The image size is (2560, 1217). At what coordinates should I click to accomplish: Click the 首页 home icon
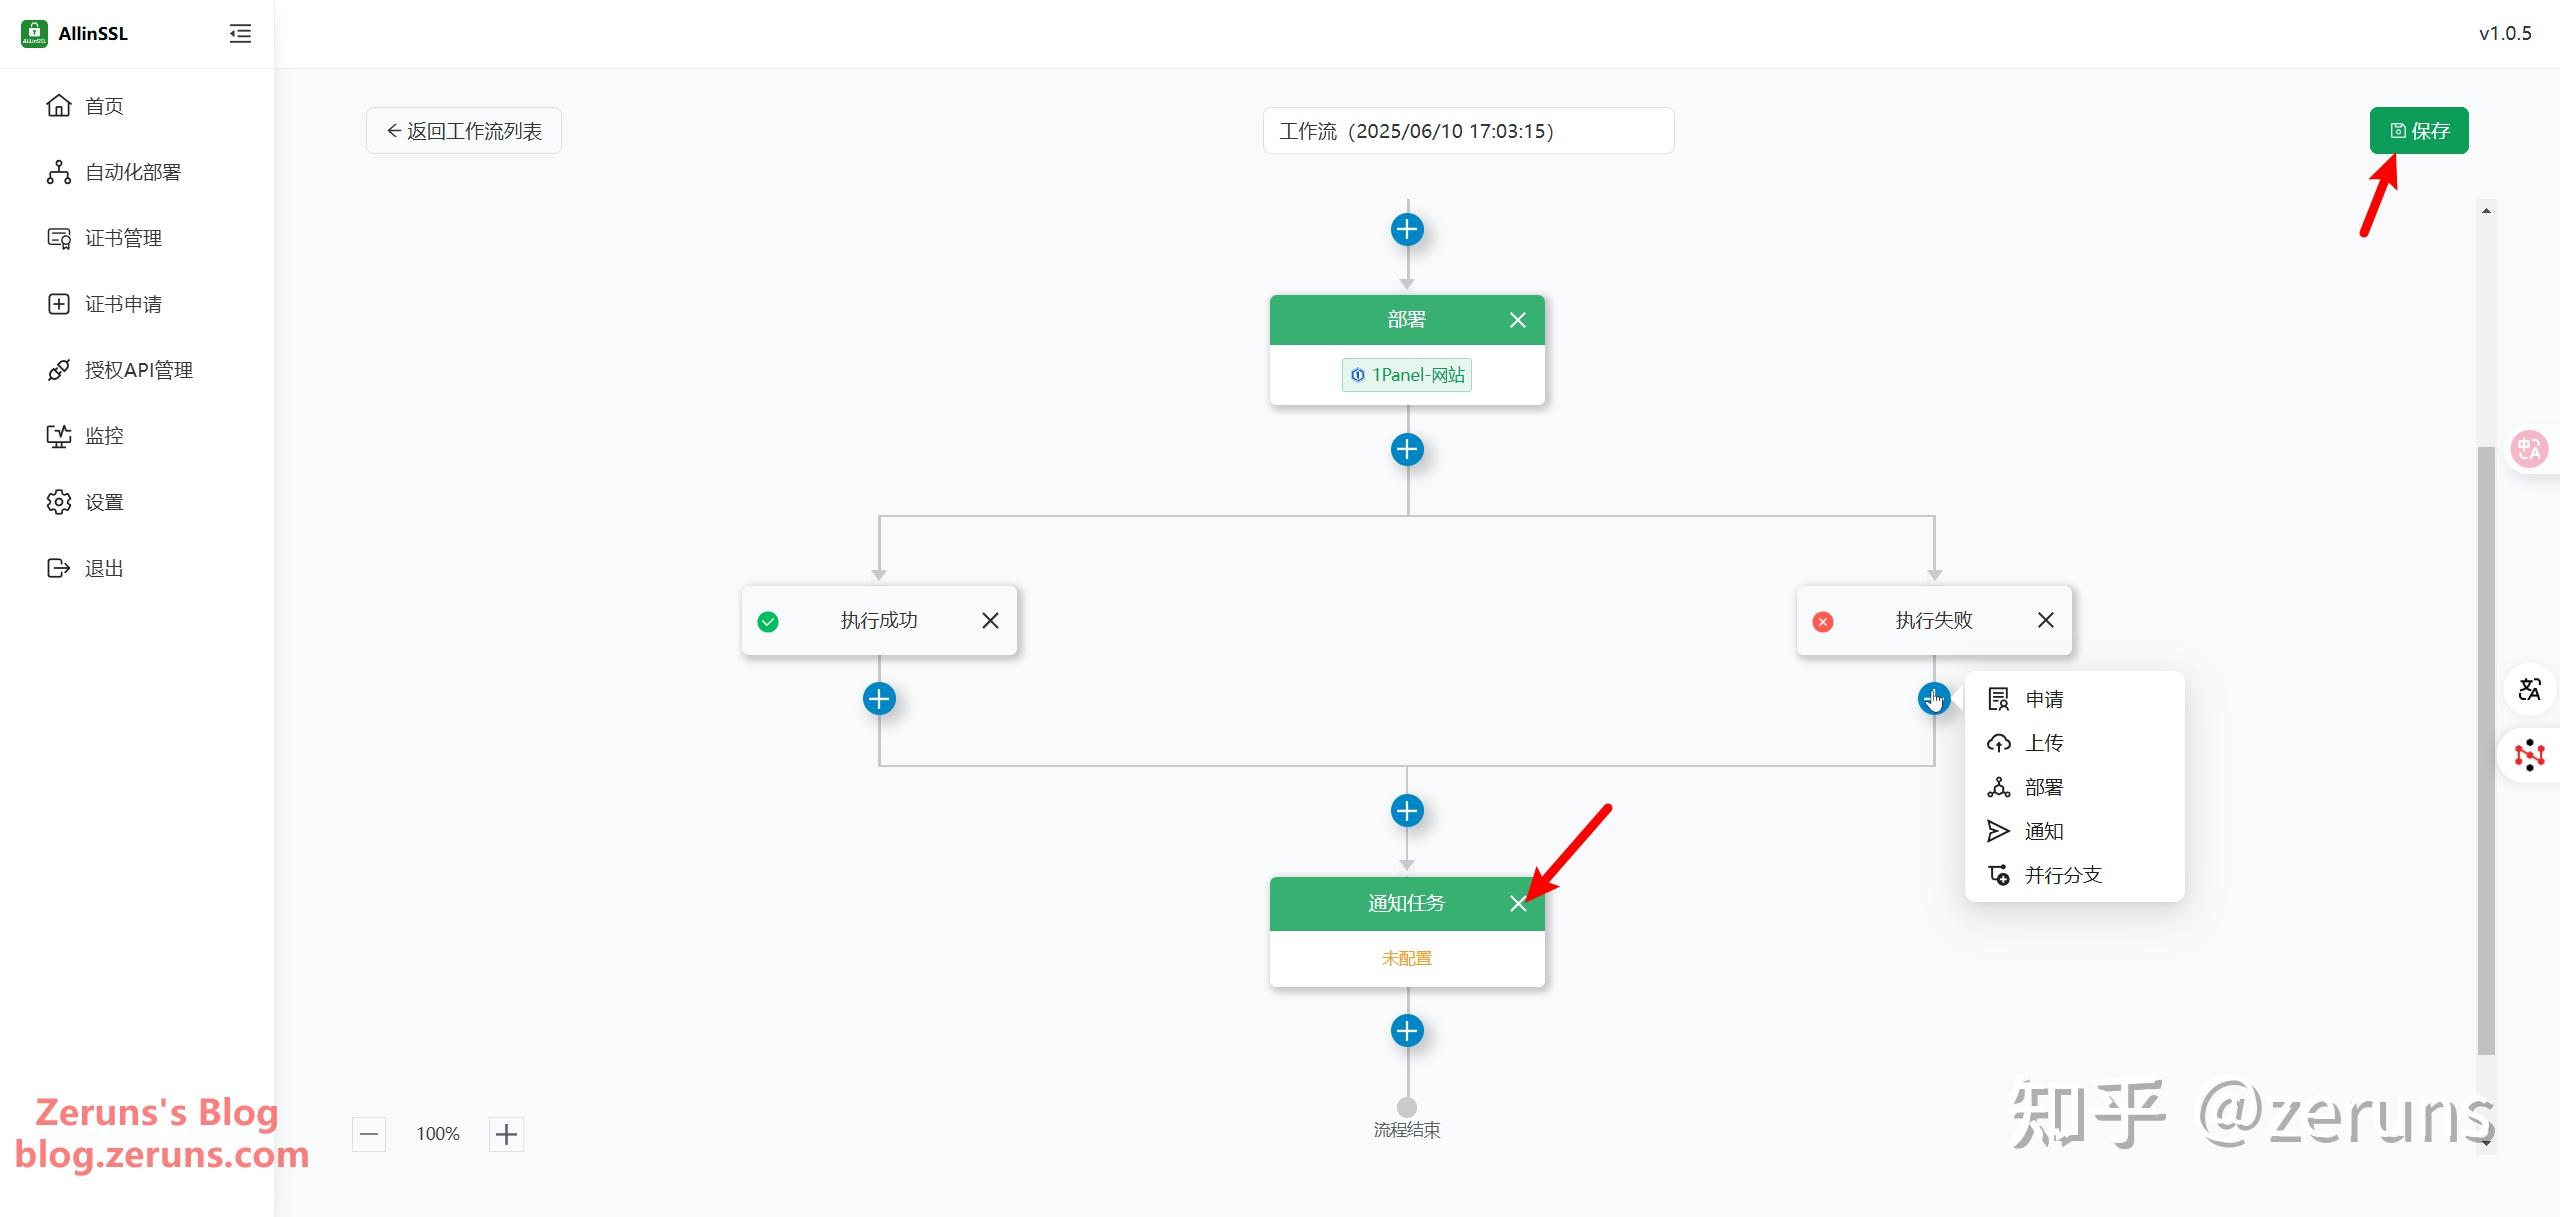59,106
